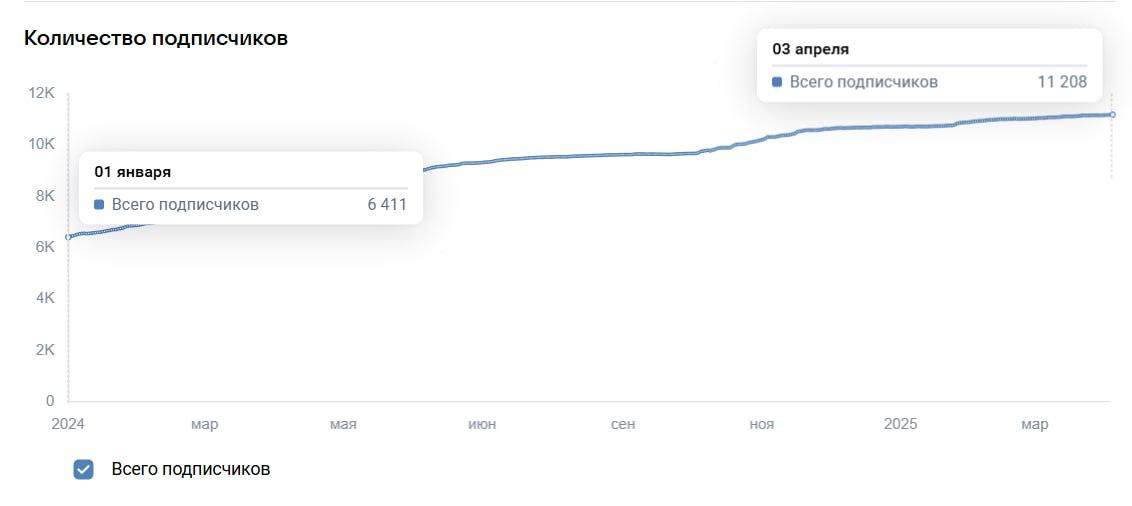
Task: Click the "мая" x-axis label
Action: tap(343, 424)
